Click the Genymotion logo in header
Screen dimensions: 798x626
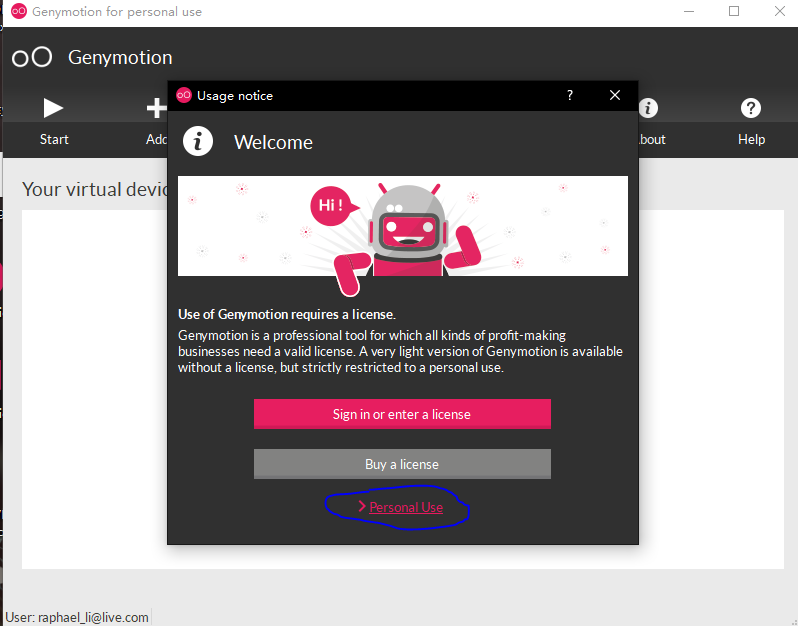tap(32, 58)
